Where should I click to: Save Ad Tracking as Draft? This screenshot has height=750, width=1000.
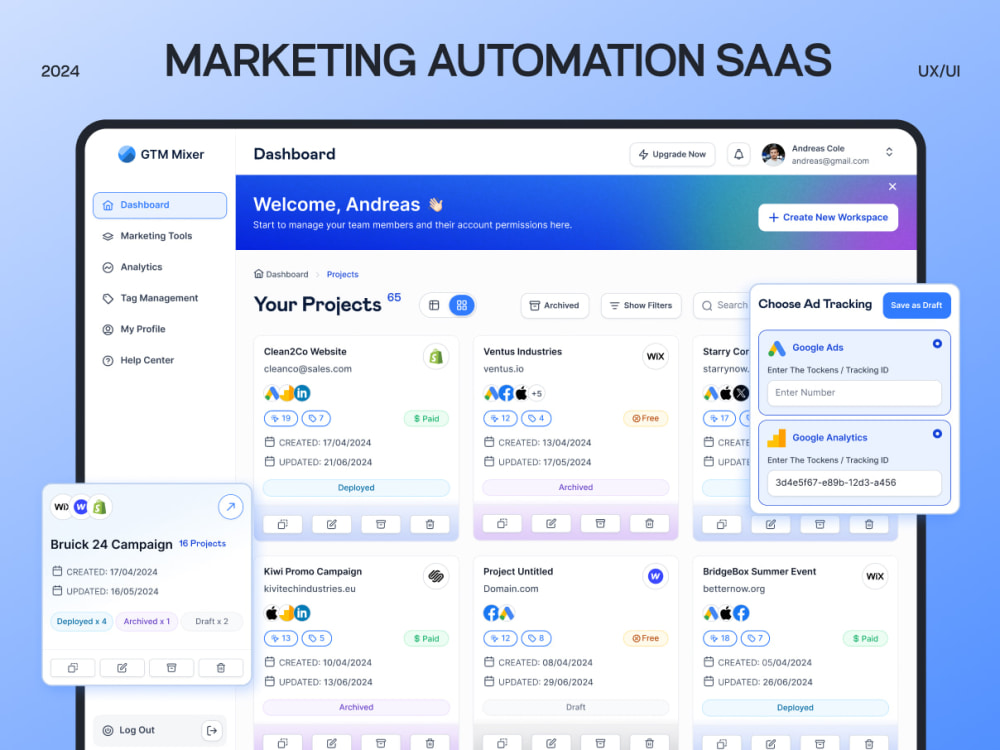pos(916,305)
